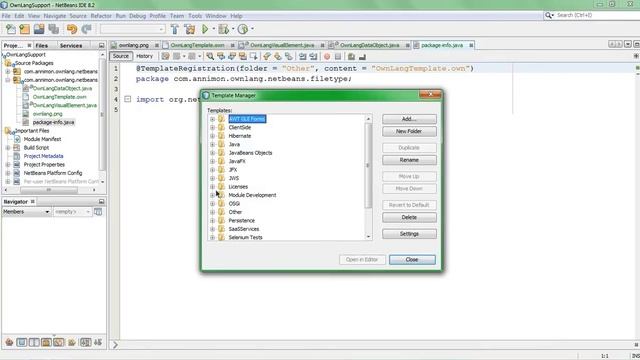Expand the Other template folder
The image size is (640, 360).
click(212, 212)
